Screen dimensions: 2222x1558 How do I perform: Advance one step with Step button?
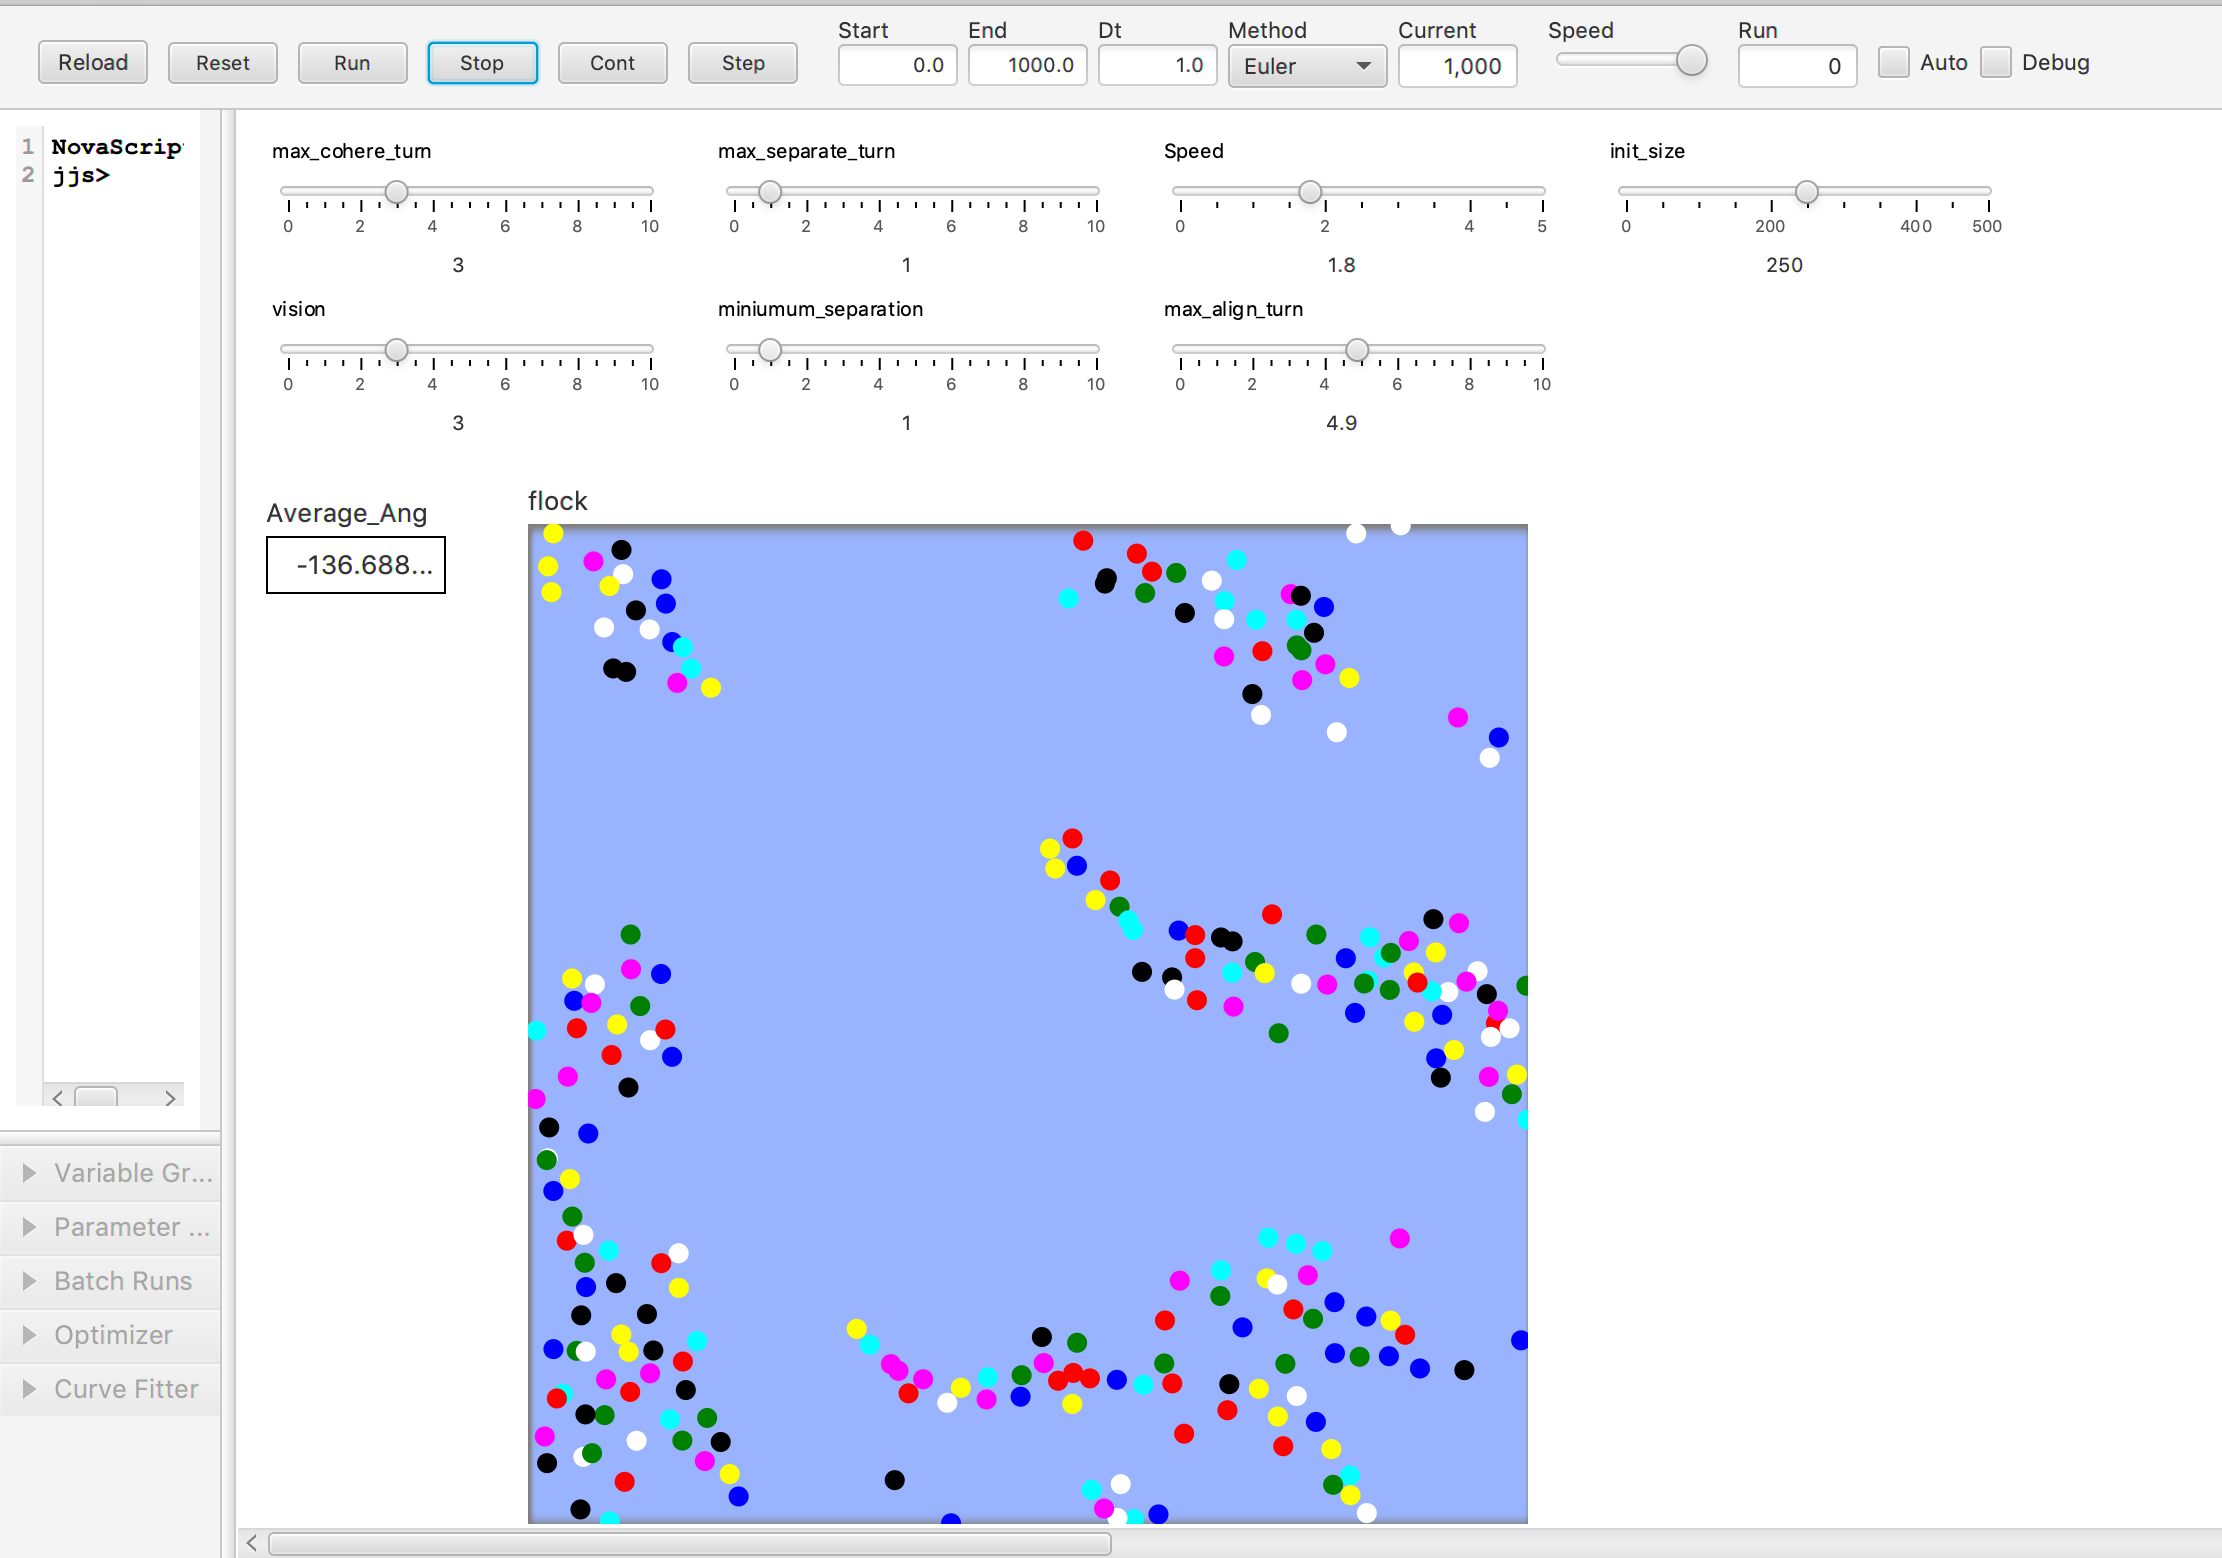tap(743, 63)
